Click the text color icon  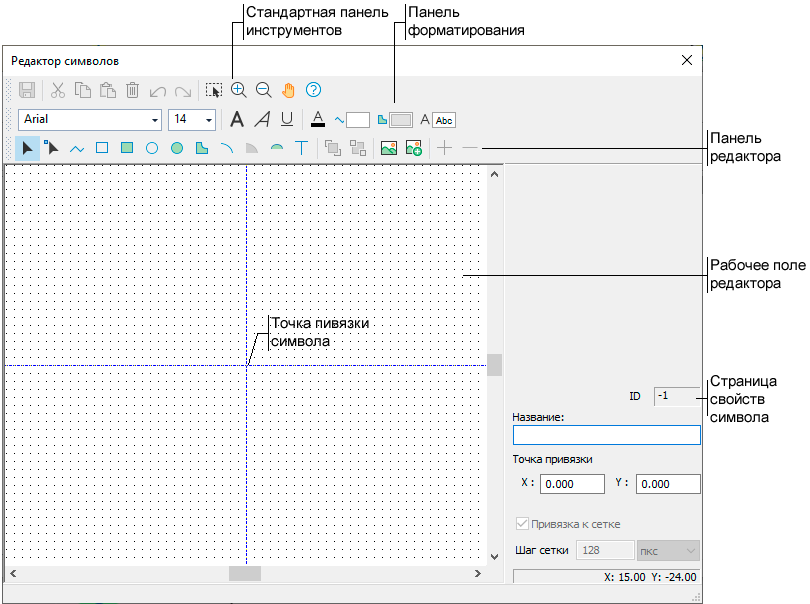(x=317, y=120)
